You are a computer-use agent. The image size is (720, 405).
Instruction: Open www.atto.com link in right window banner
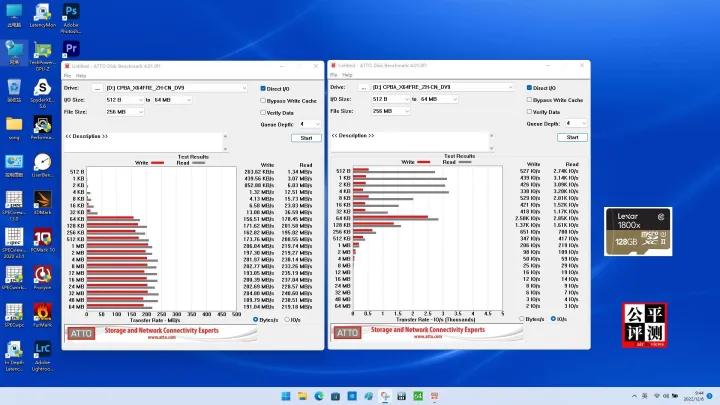tap(428, 336)
